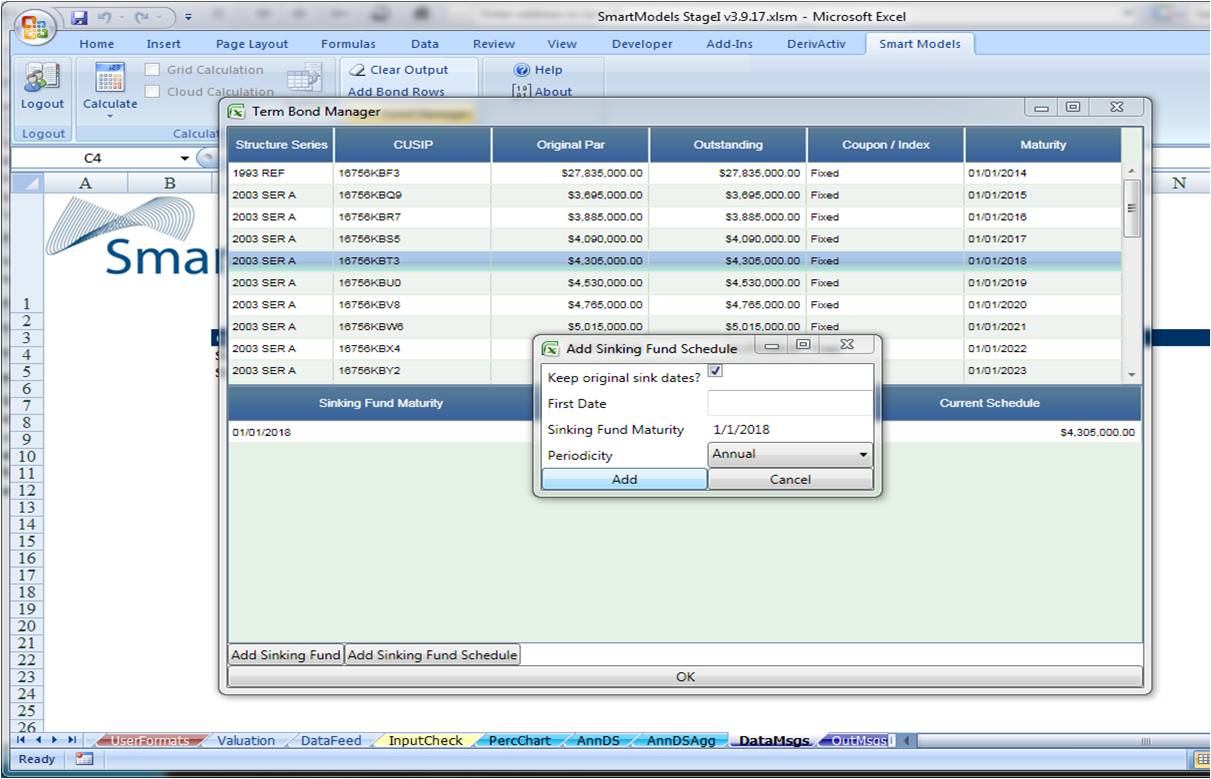Open Data ribbon tab
This screenshot has width=1211, height=779.
(425, 44)
